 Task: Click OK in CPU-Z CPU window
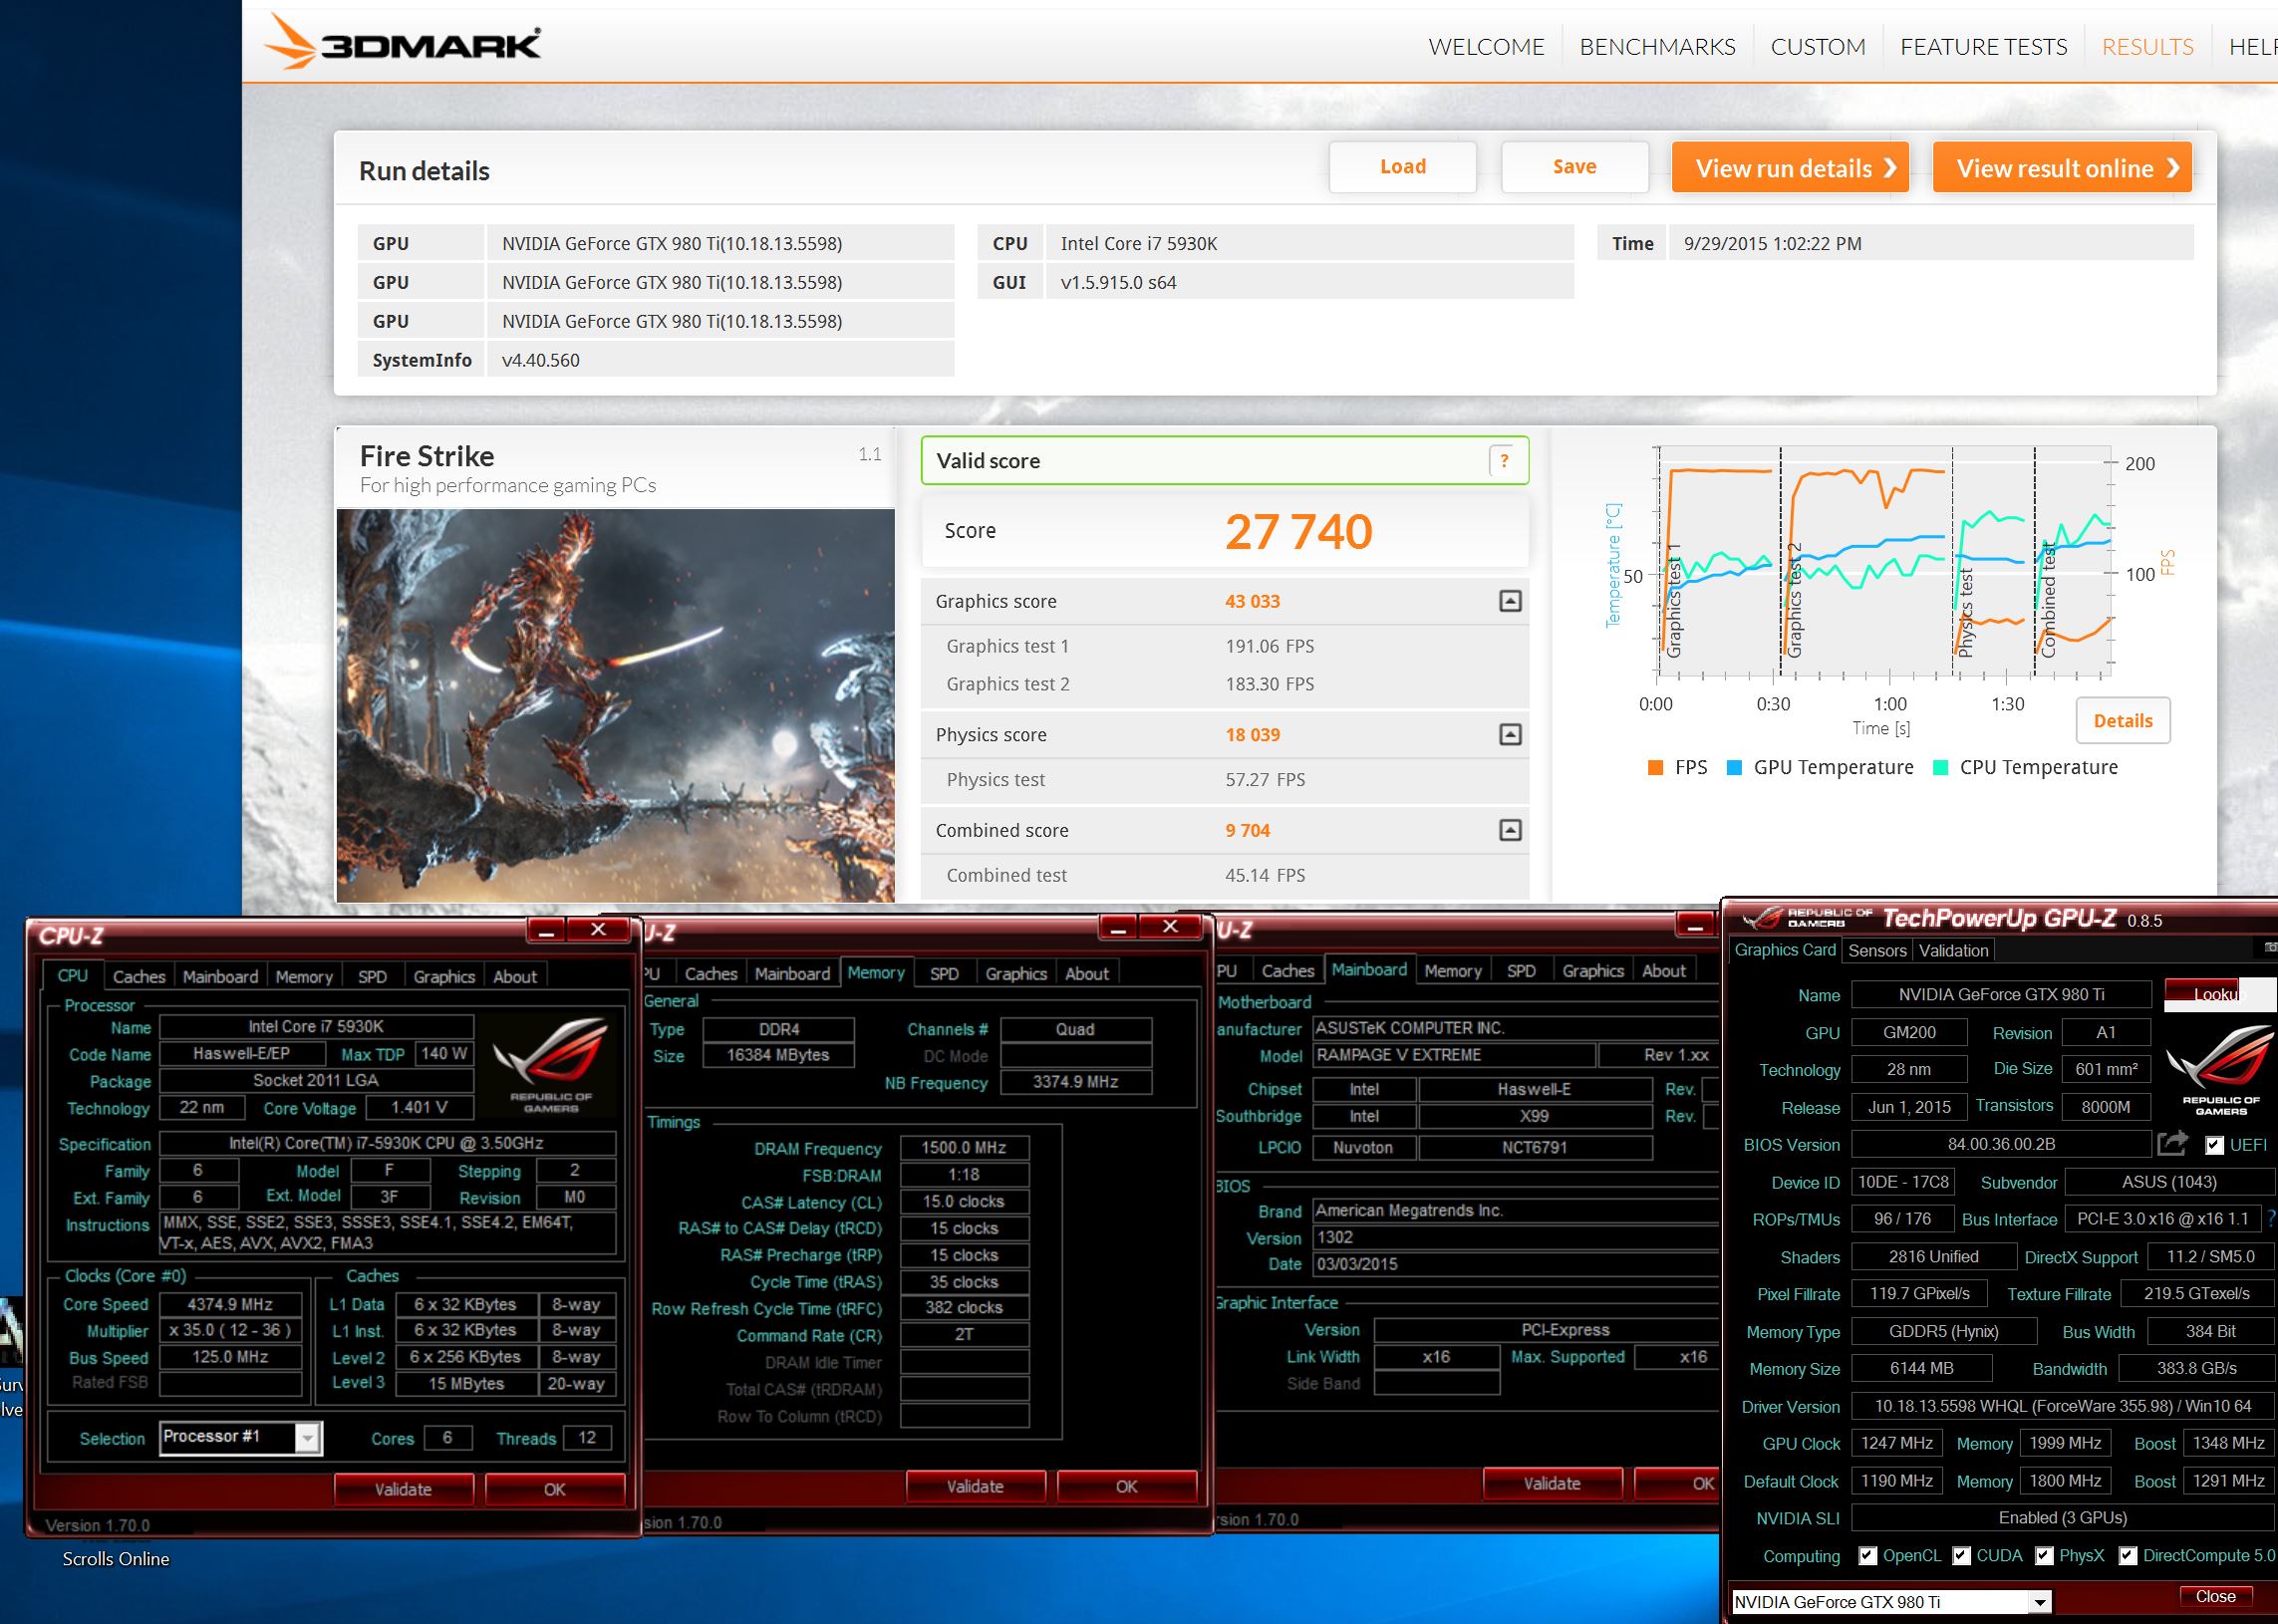pyautogui.click(x=555, y=1489)
